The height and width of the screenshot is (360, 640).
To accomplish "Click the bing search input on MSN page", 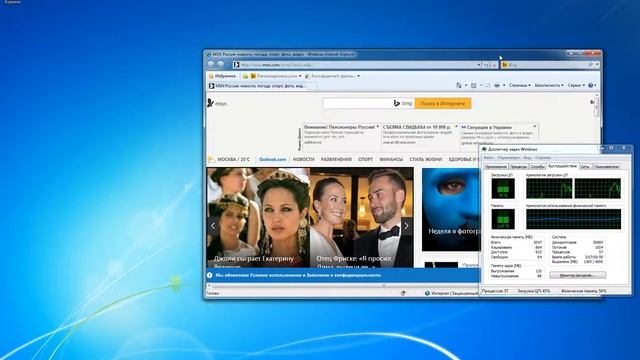I will (x=357, y=104).
